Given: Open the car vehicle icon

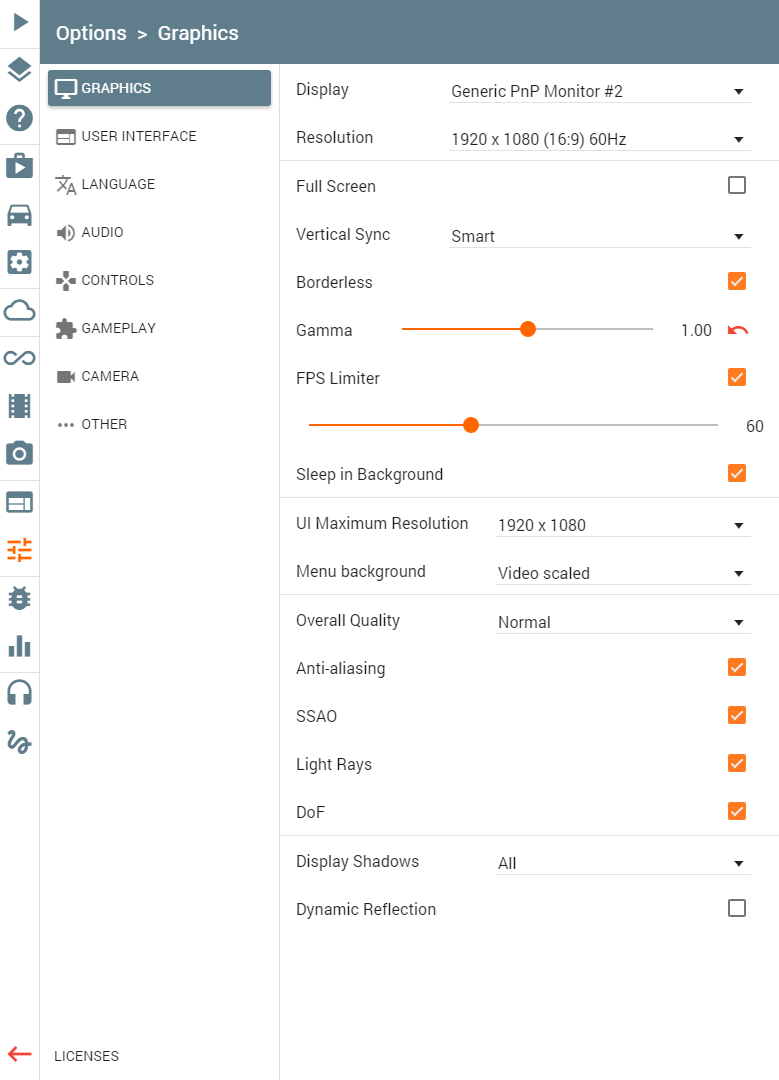Looking at the screenshot, I should pos(20,214).
